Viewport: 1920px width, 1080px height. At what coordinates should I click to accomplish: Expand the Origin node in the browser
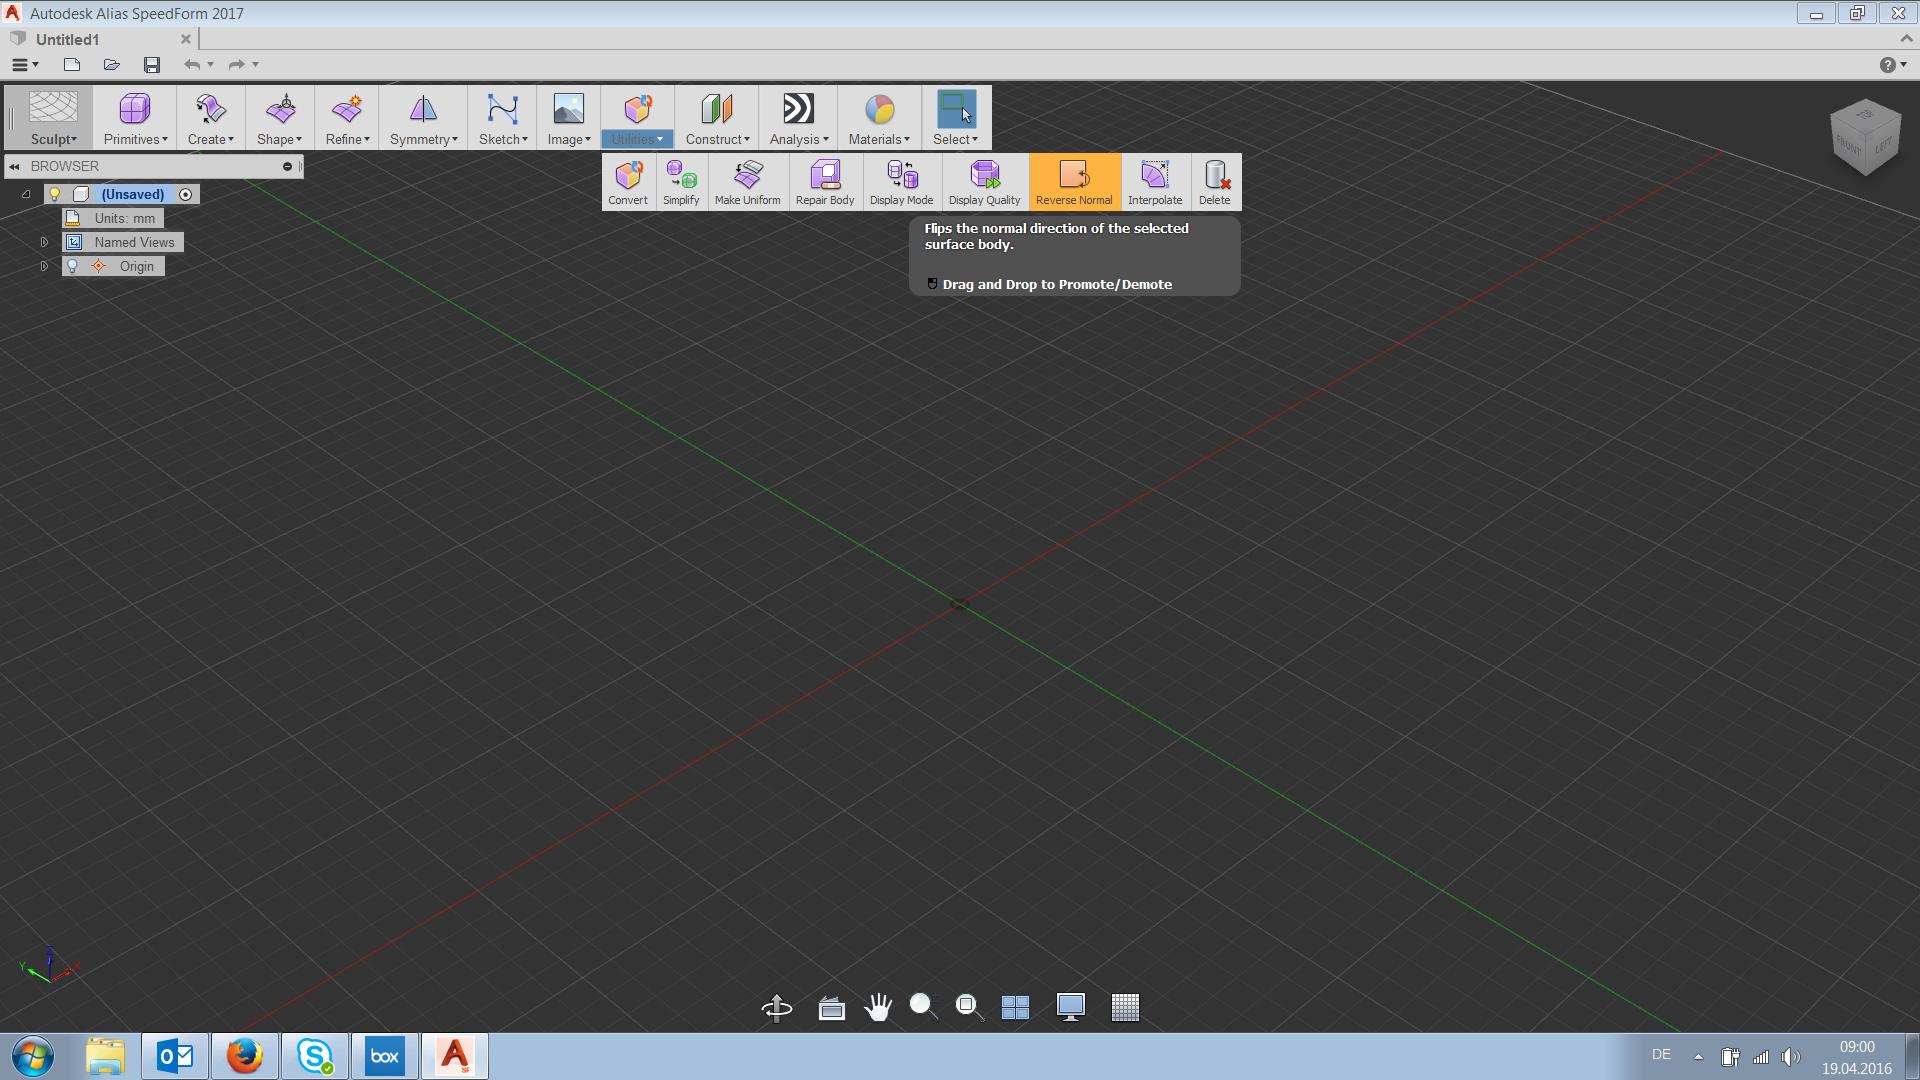click(x=44, y=265)
